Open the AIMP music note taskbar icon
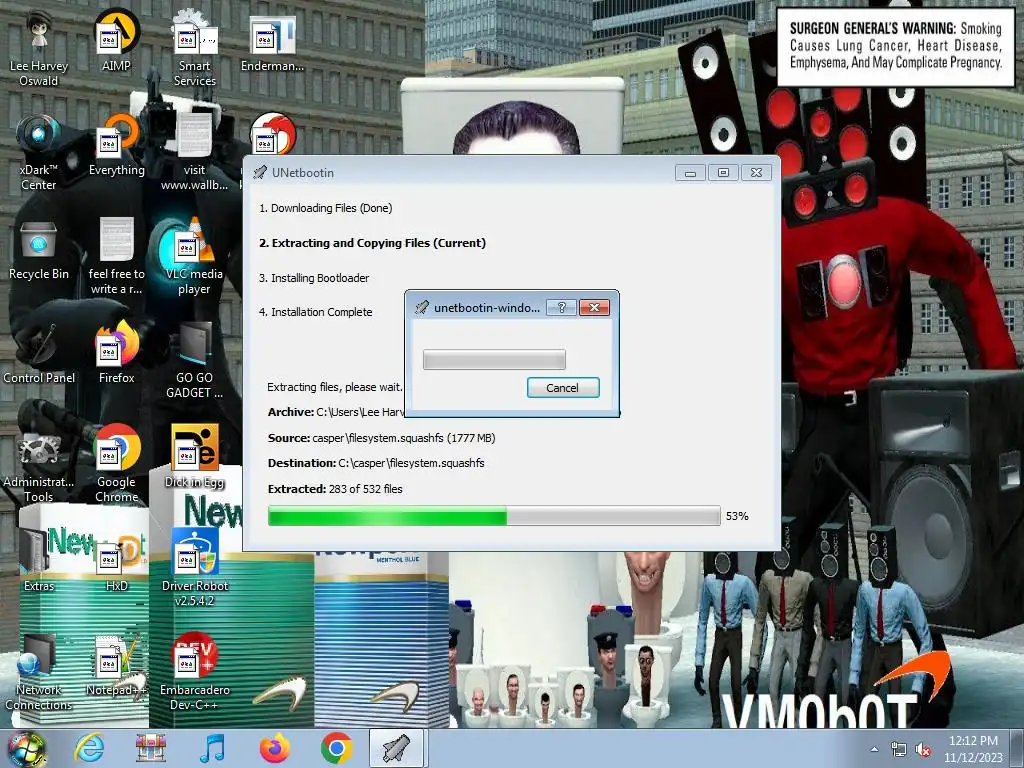This screenshot has height=768, width=1024. point(213,749)
